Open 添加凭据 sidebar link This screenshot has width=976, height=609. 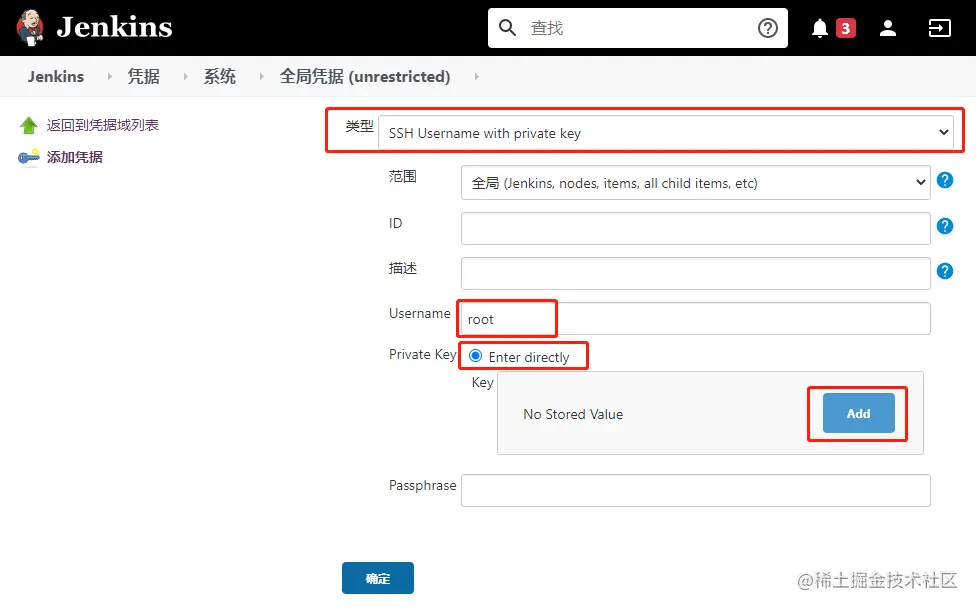75,157
